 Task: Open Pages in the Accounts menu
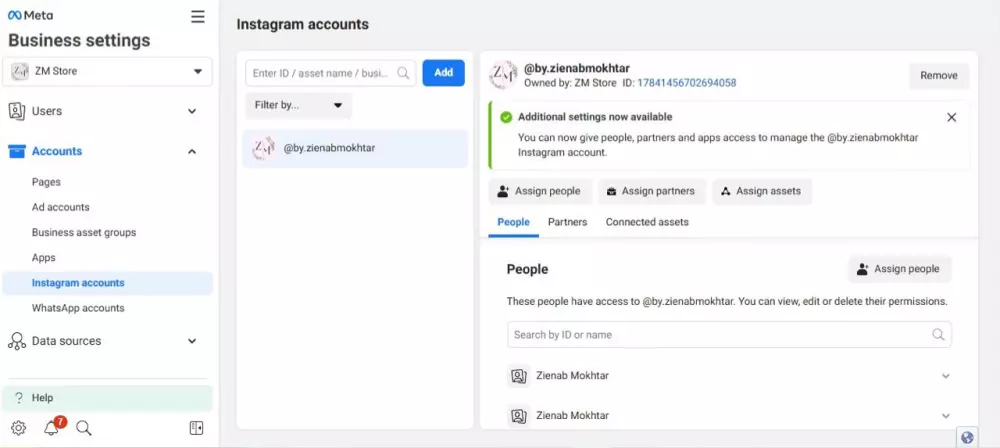(46, 182)
